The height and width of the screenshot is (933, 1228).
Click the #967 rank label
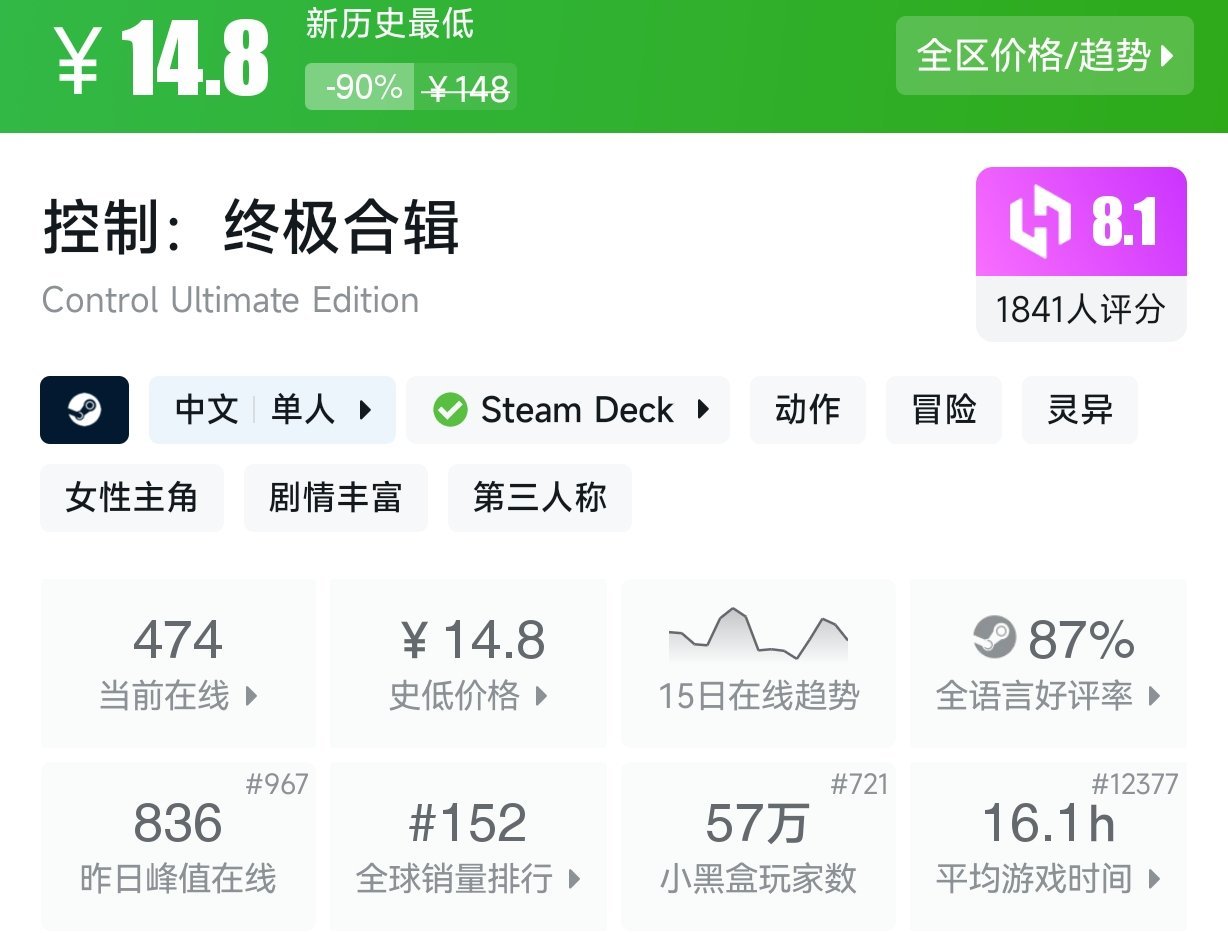coord(277,784)
